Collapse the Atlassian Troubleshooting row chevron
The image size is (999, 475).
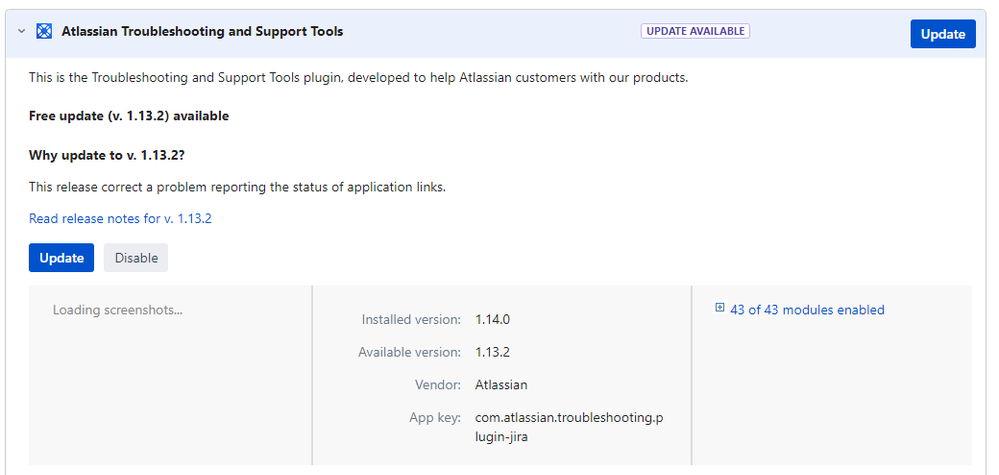22,31
